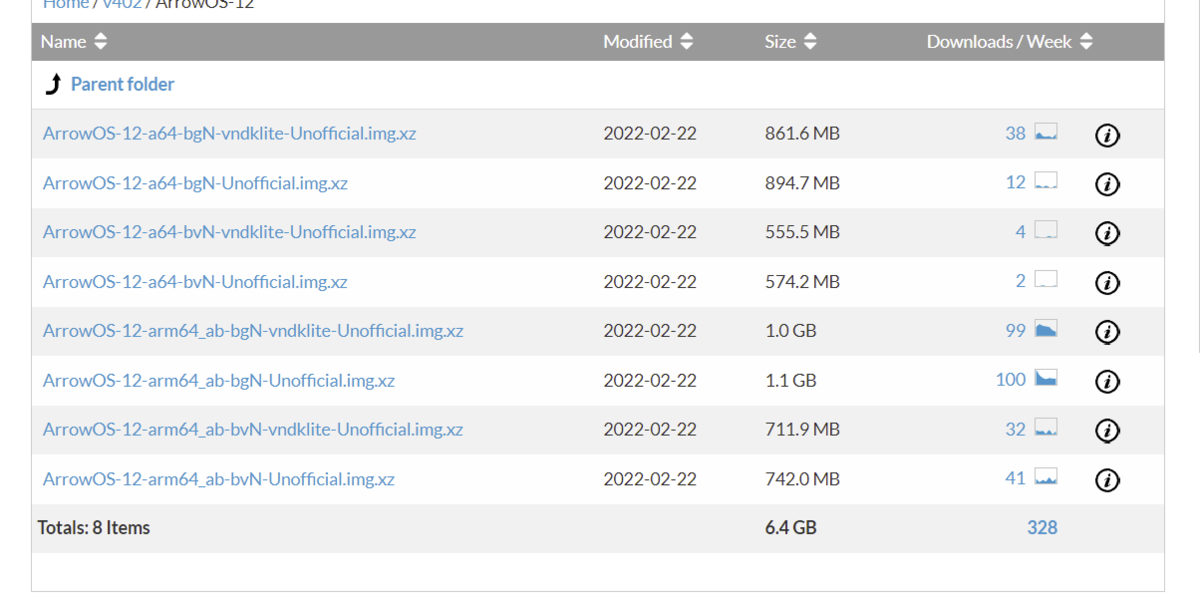Show info for ArrowOS-12-arm64_ab-bgN-Unofficial.img.xz
Viewport: 1200px width, 593px height.
(1107, 381)
